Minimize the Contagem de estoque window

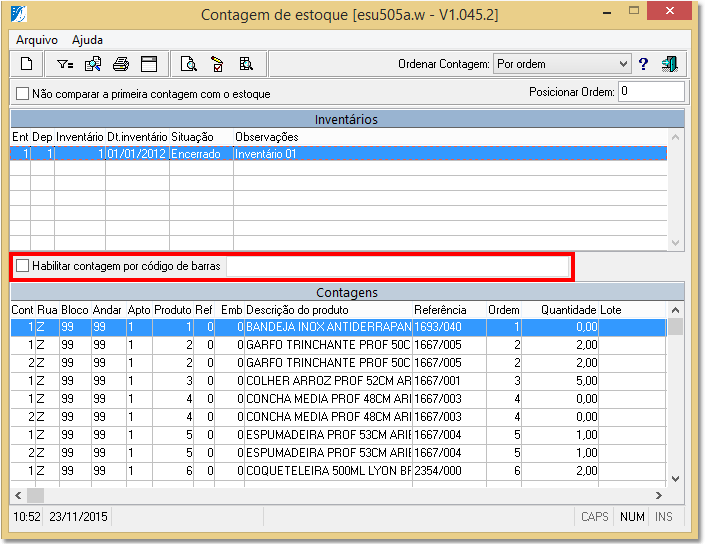pos(607,13)
